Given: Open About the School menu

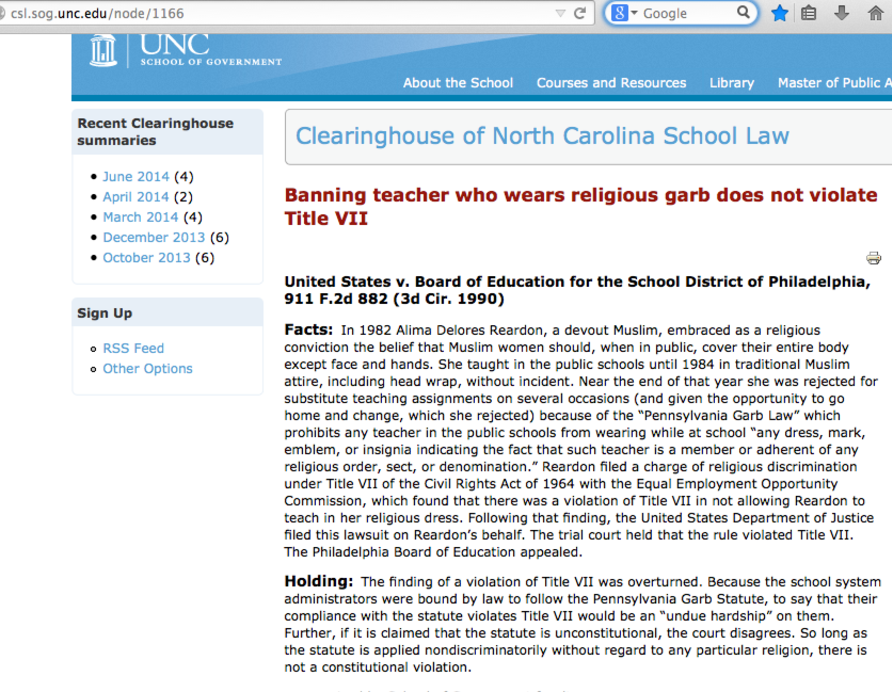Looking at the screenshot, I should (x=458, y=83).
